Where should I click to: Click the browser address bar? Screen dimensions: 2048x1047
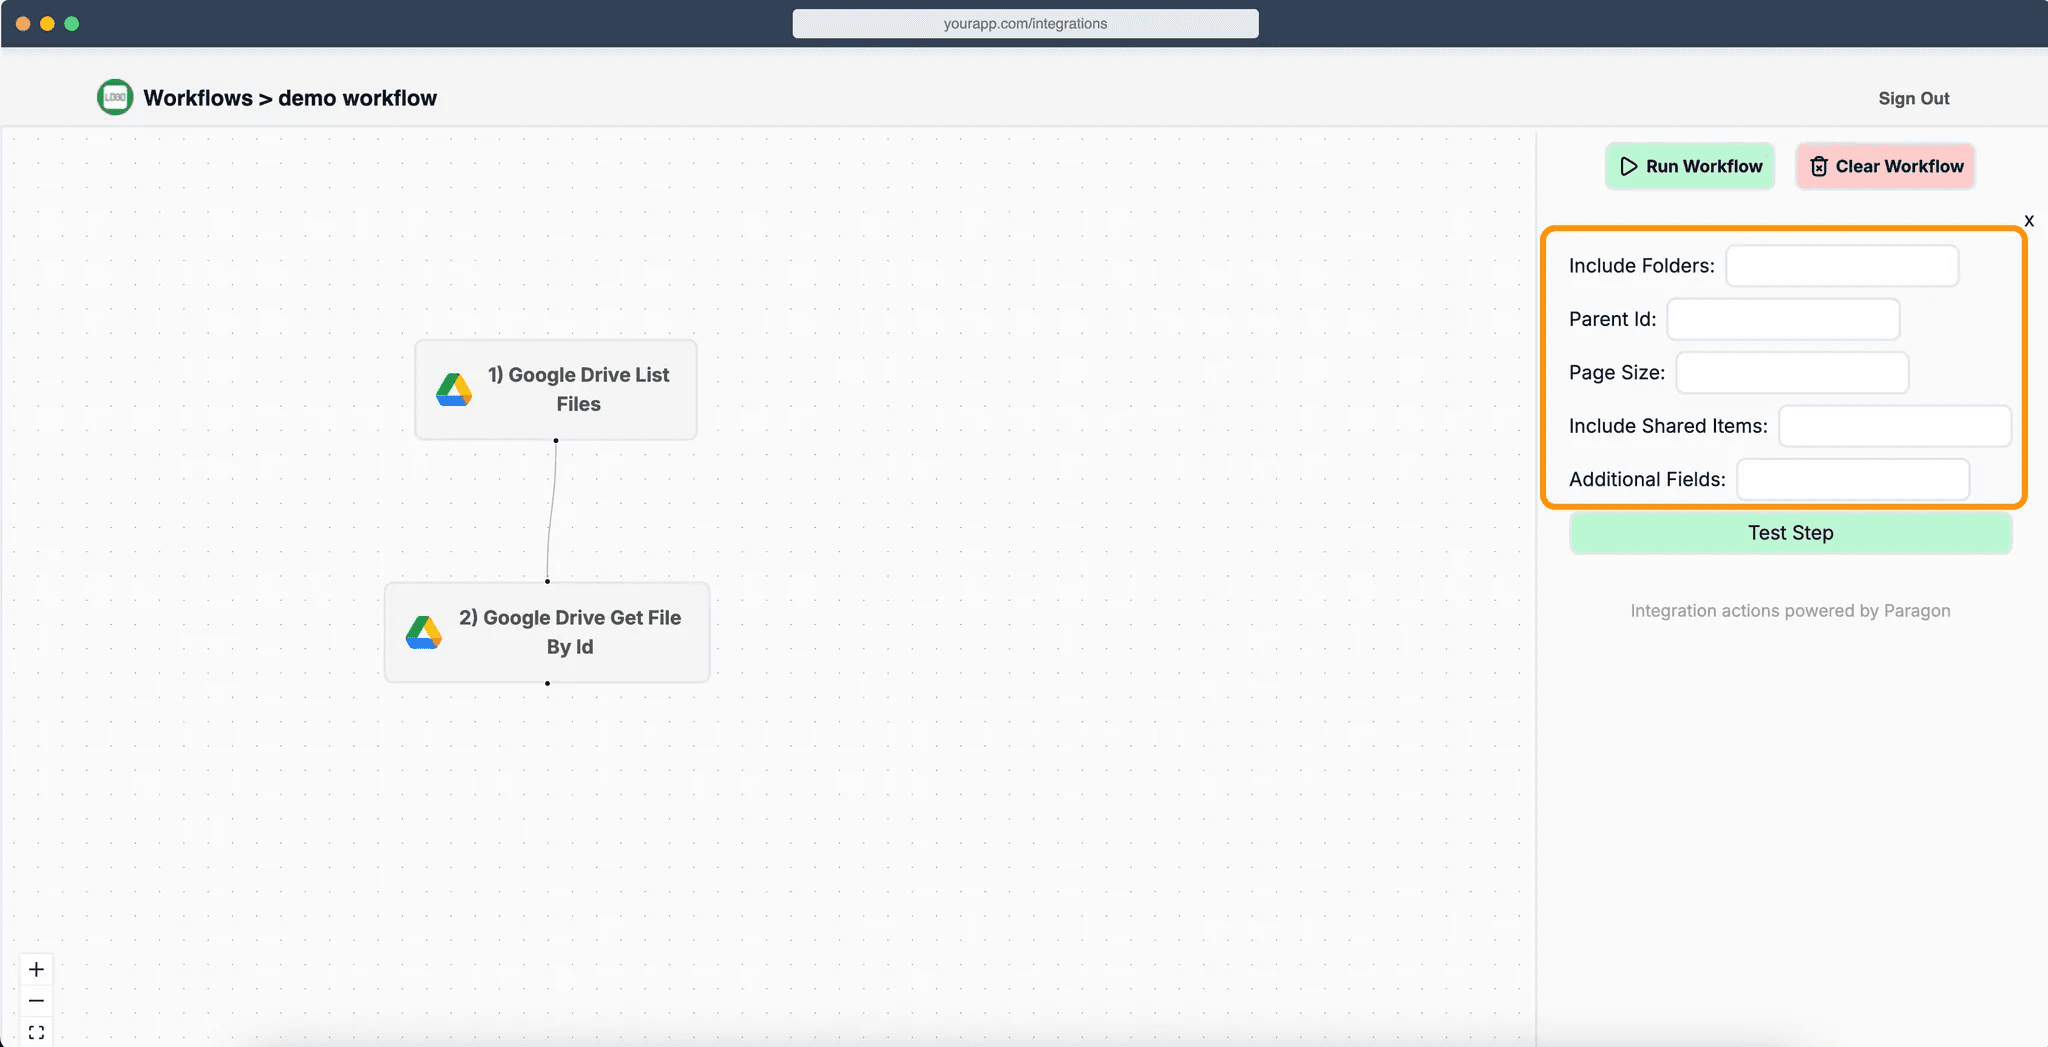click(1025, 23)
